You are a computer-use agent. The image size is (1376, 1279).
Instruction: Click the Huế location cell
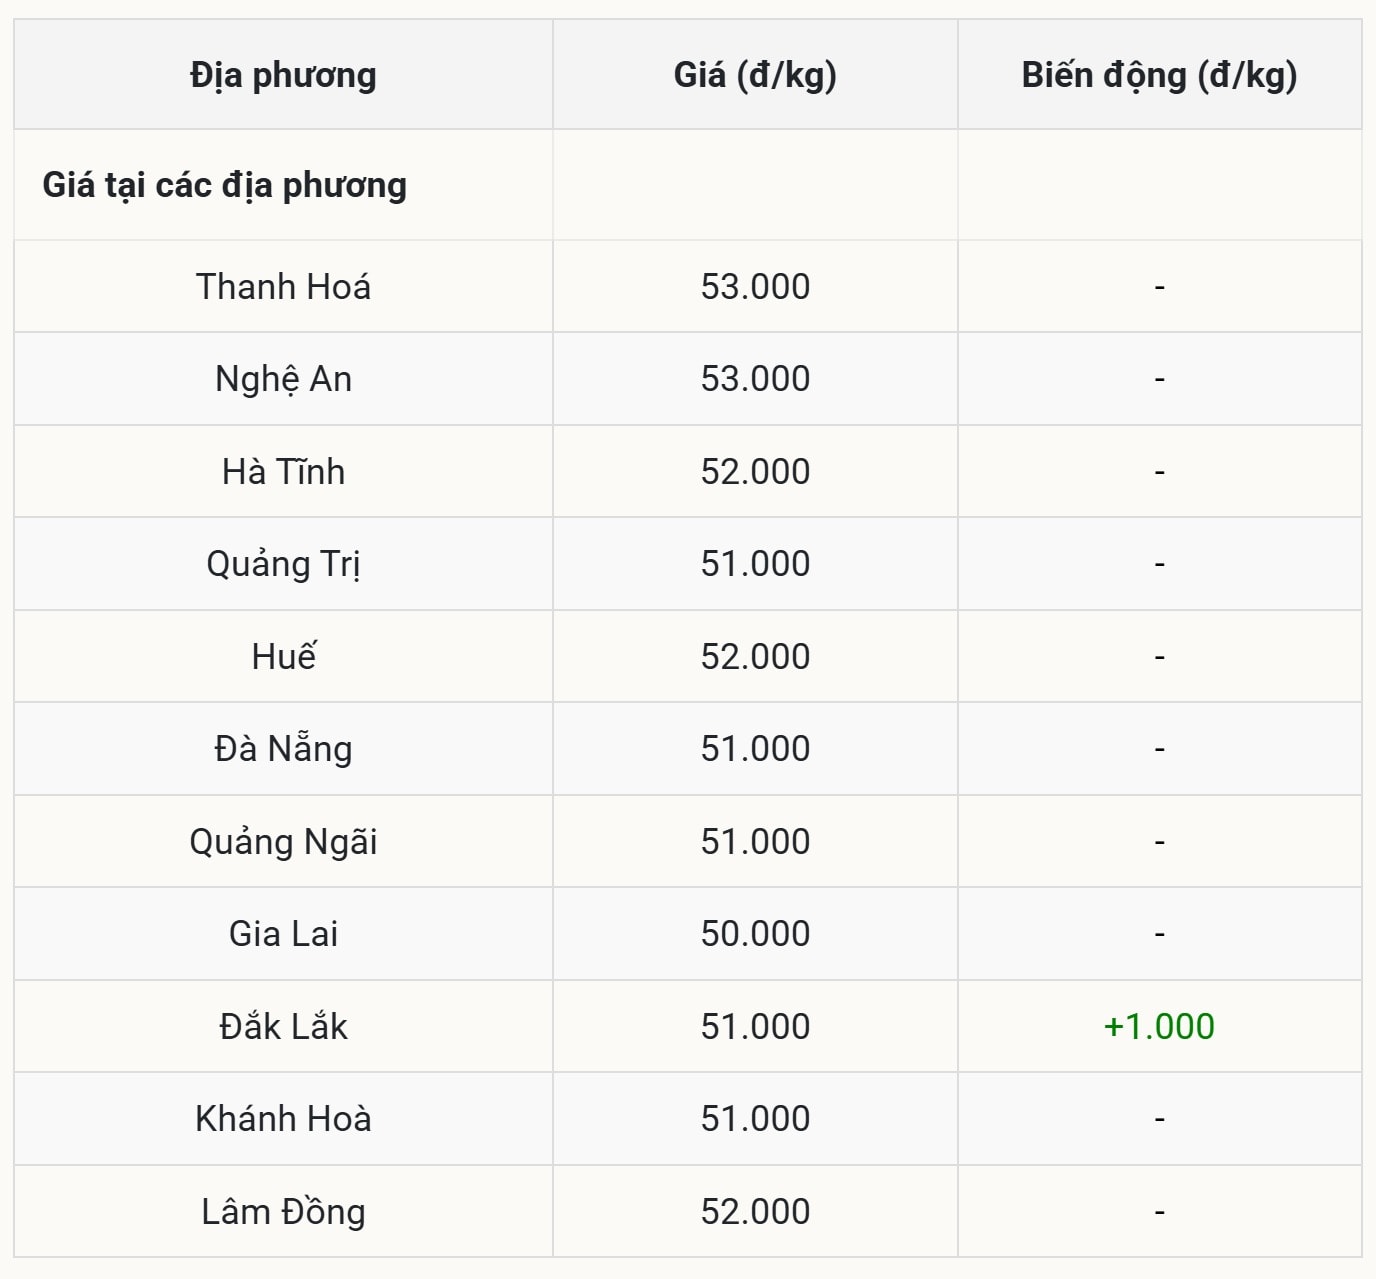283,657
